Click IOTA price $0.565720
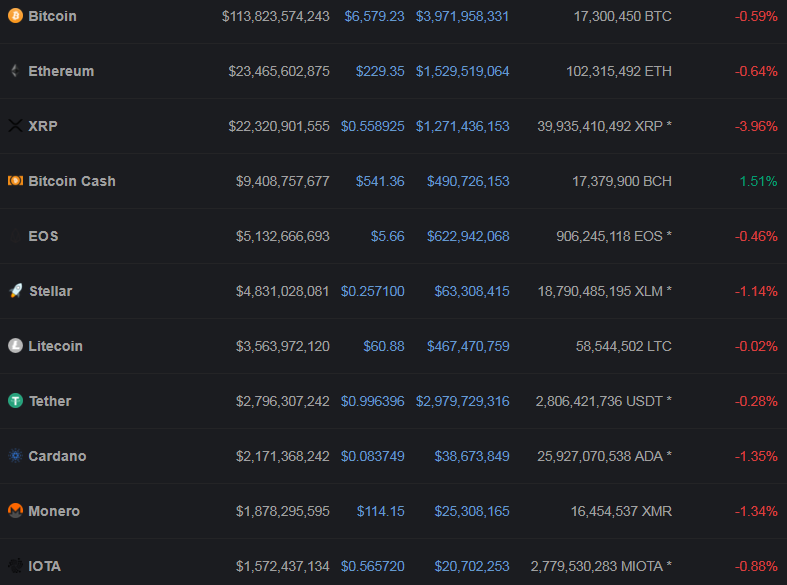 pyautogui.click(x=372, y=566)
